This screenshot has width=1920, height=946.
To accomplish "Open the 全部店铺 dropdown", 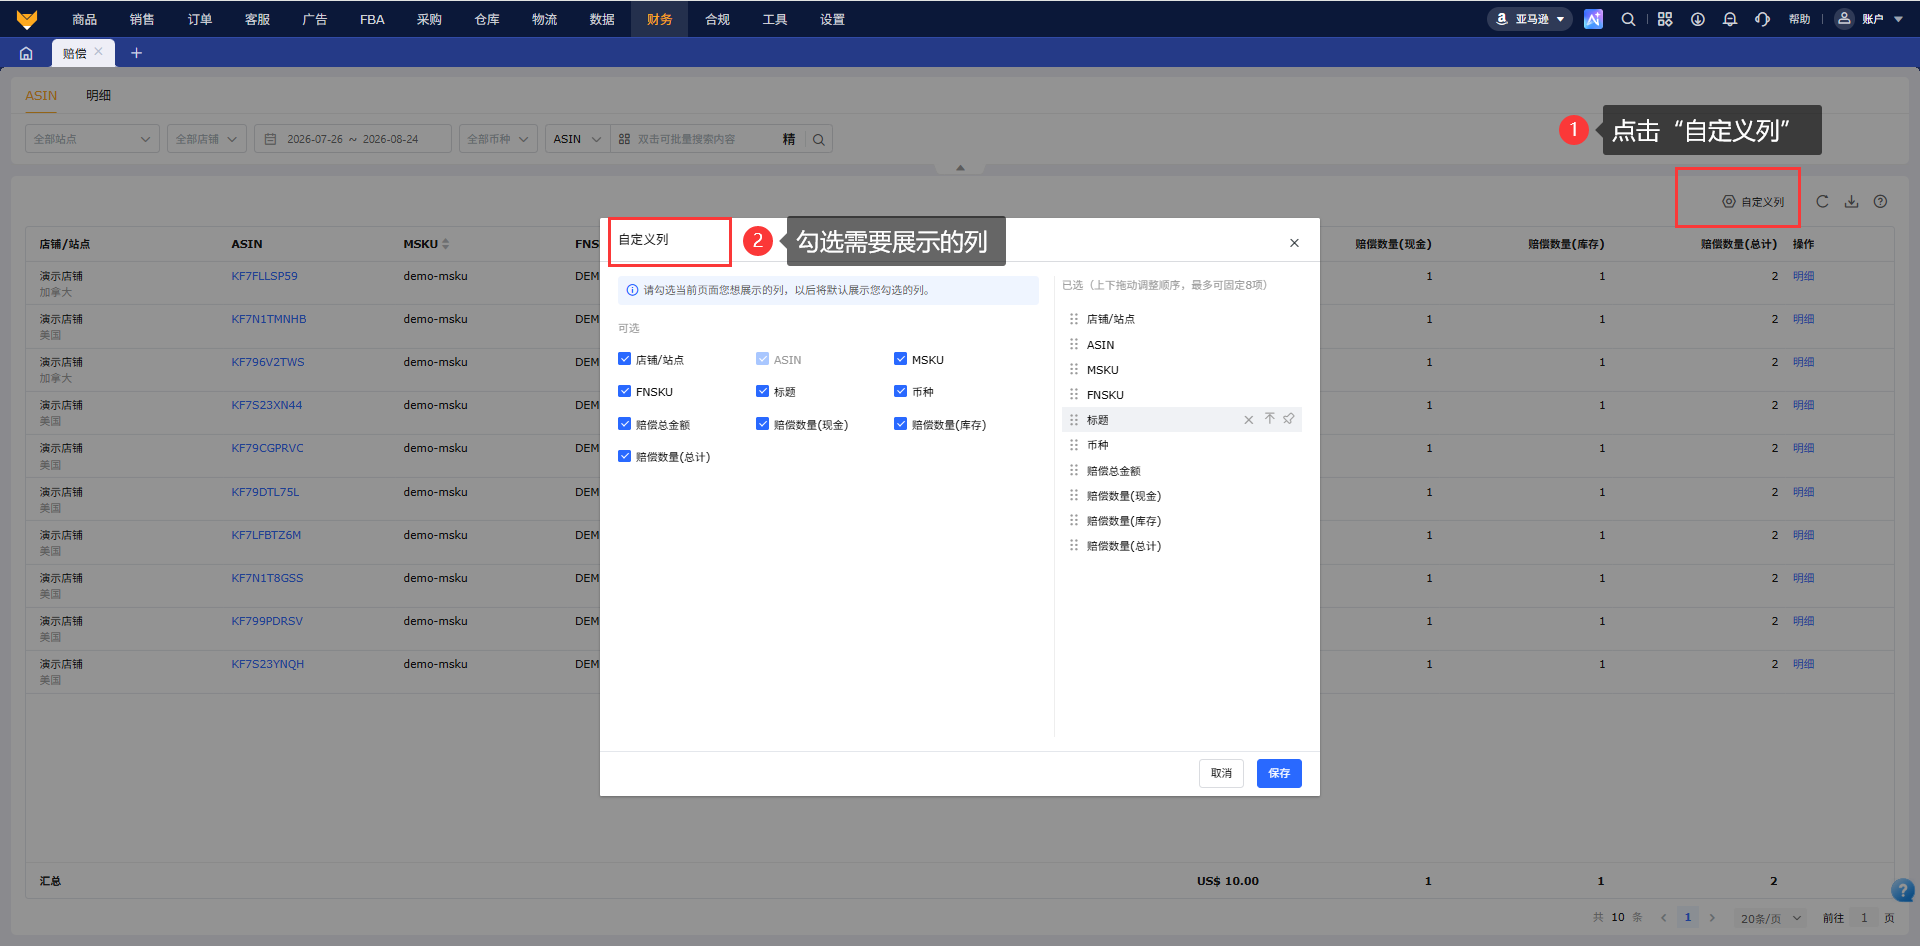I will click(207, 139).
